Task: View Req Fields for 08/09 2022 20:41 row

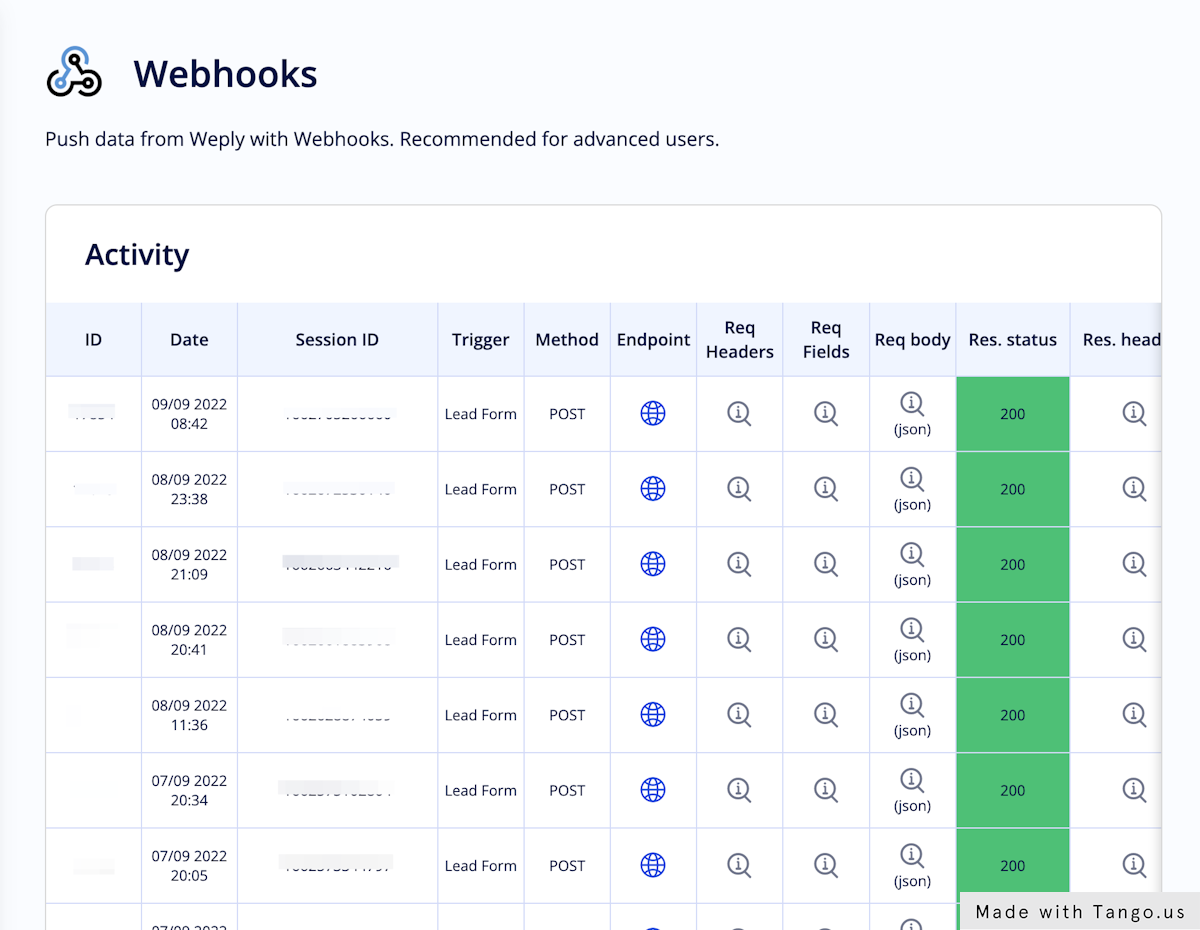Action: click(x=826, y=639)
